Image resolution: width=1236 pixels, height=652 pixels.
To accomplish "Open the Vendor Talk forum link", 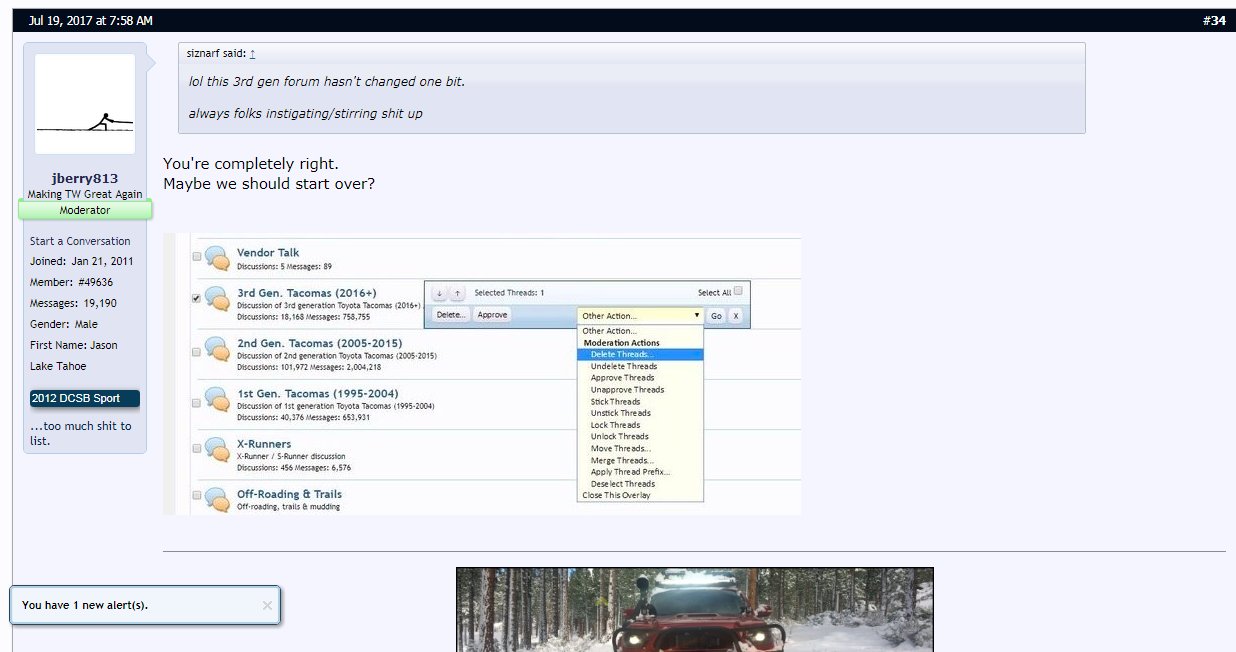I will pyautogui.click(x=268, y=253).
